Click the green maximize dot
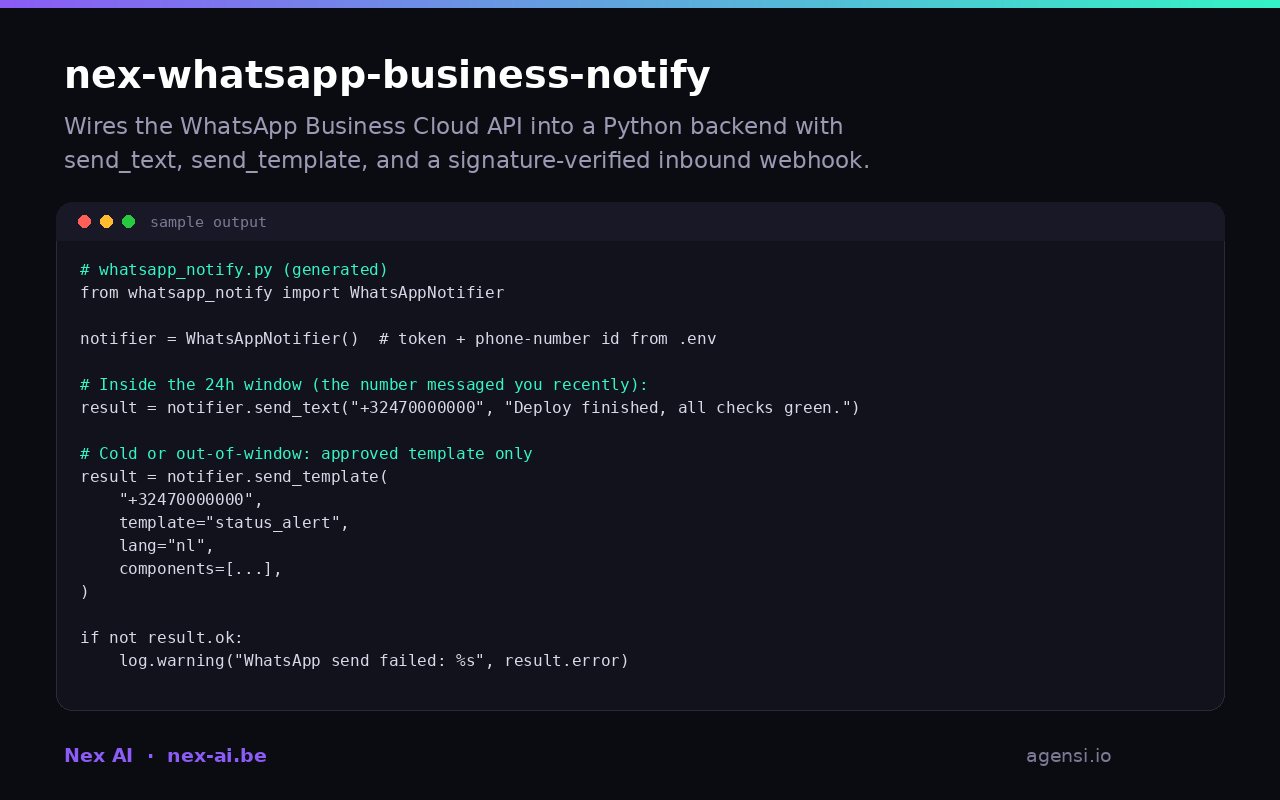The height and width of the screenshot is (800, 1280). (x=128, y=222)
